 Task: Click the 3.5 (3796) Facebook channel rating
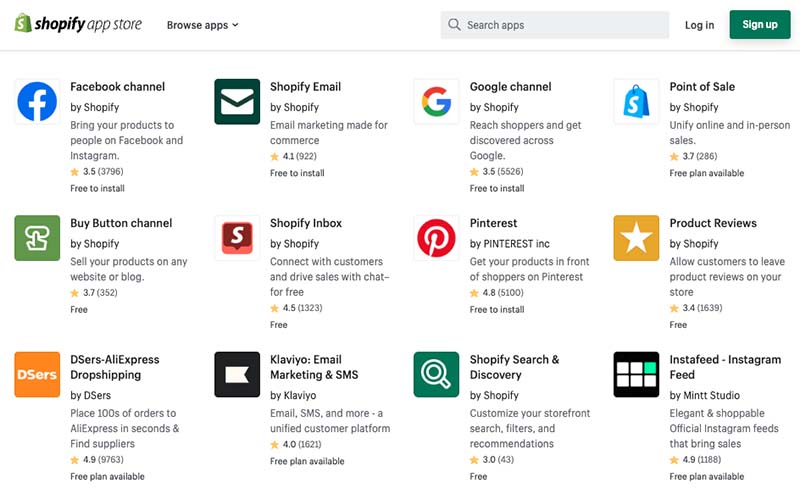(x=97, y=171)
